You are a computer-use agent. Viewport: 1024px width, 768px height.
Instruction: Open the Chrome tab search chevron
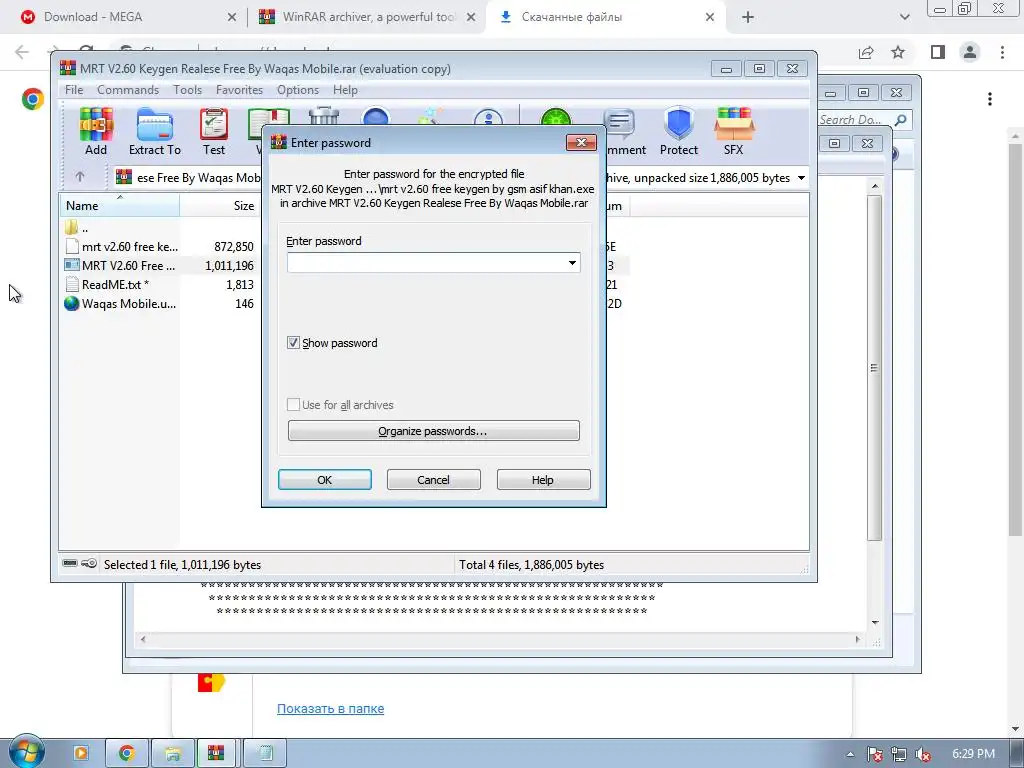pyautogui.click(x=904, y=17)
